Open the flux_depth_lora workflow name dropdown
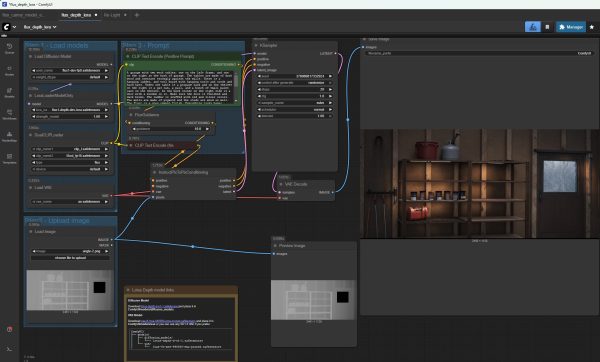 click(x=40, y=27)
